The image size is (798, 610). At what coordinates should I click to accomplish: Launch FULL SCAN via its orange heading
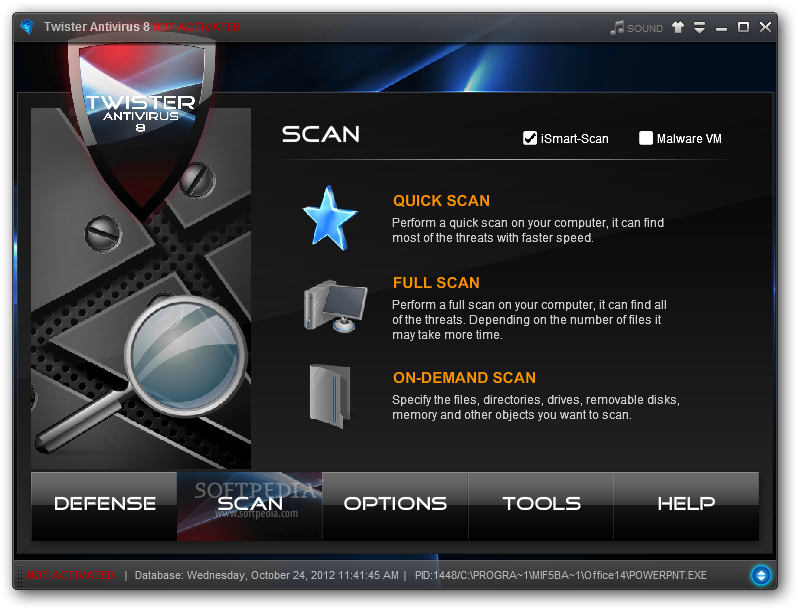click(436, 282)
